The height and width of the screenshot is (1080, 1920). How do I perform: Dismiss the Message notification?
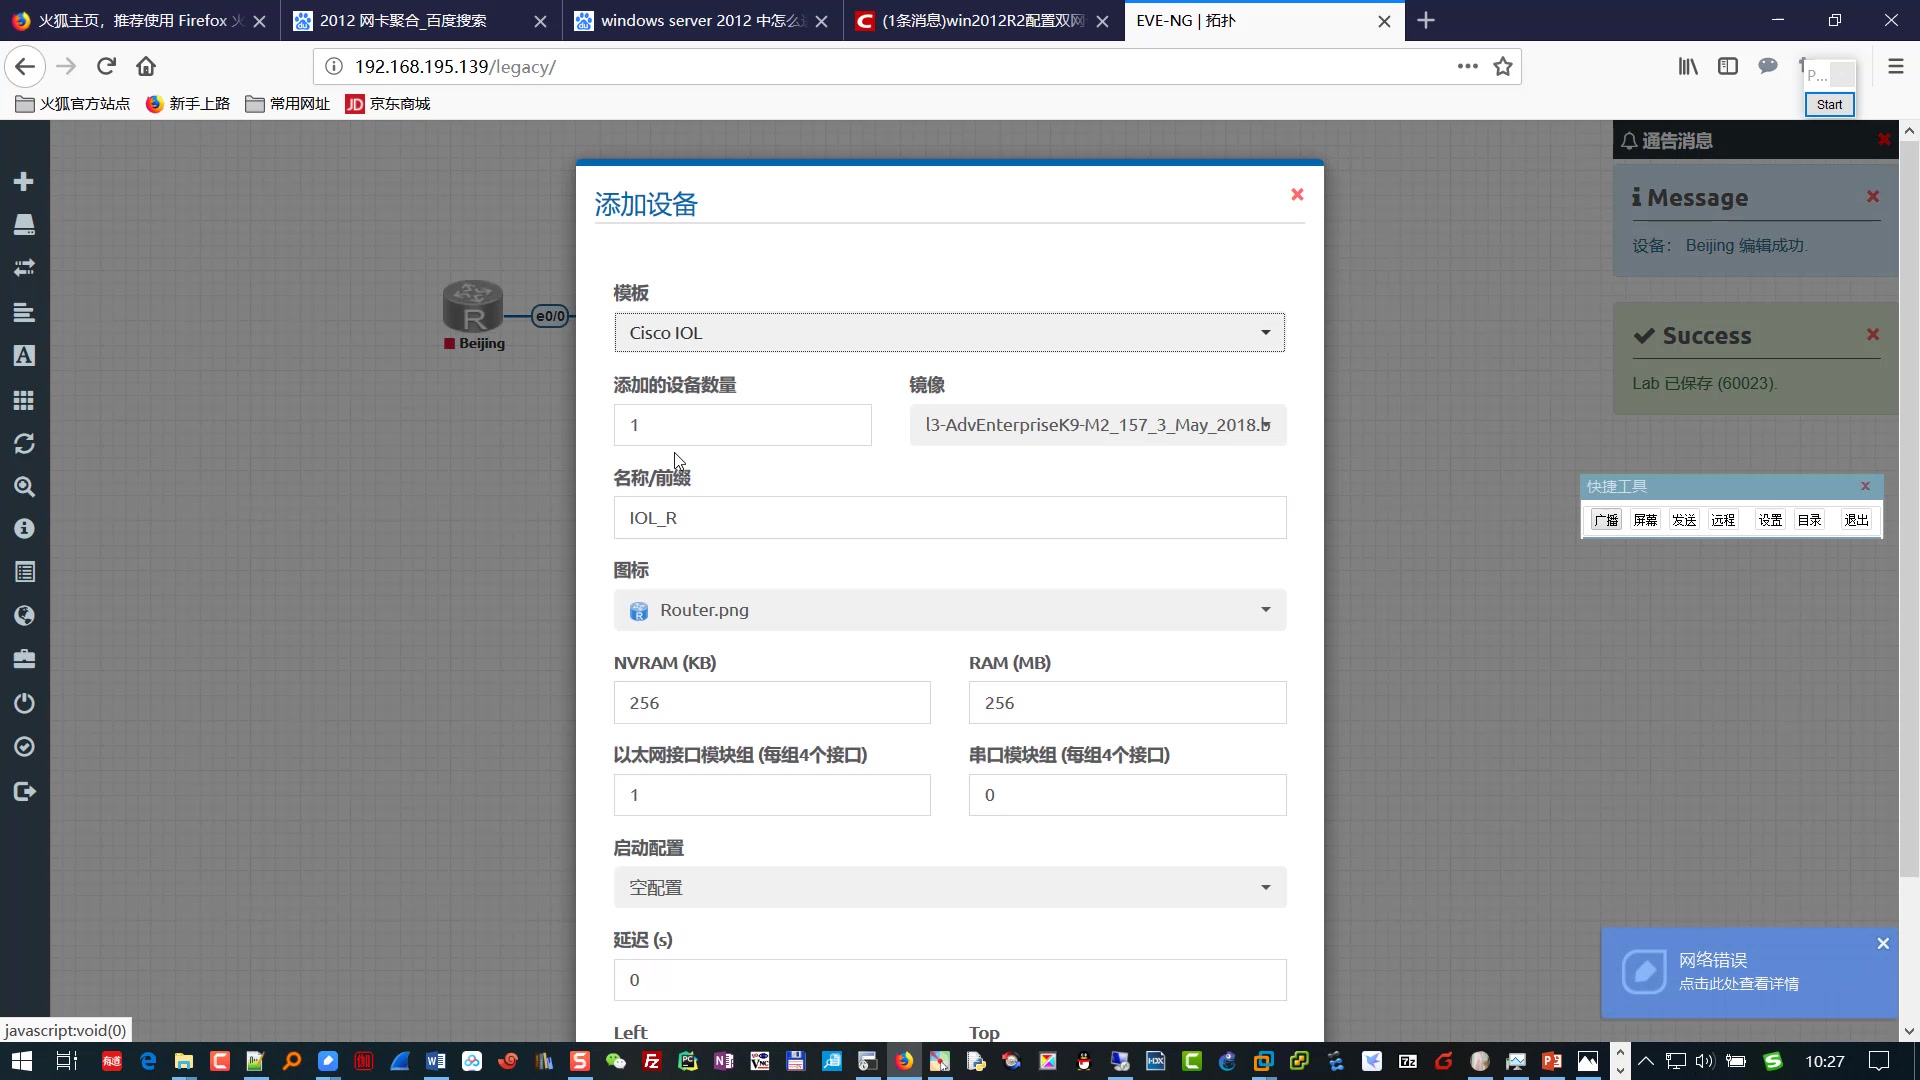pos(1873,197)
